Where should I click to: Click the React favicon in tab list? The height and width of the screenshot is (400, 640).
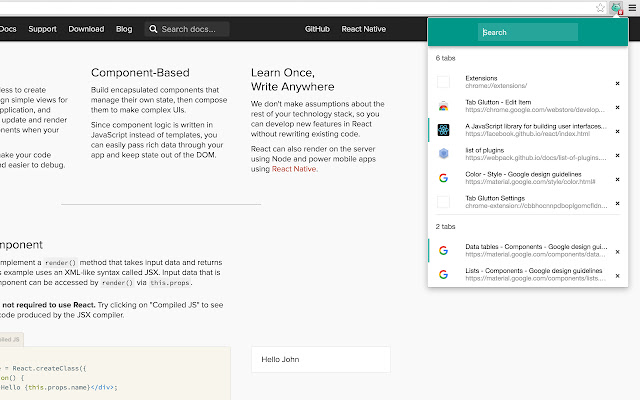pyautogui.click(x=443, y=130)
